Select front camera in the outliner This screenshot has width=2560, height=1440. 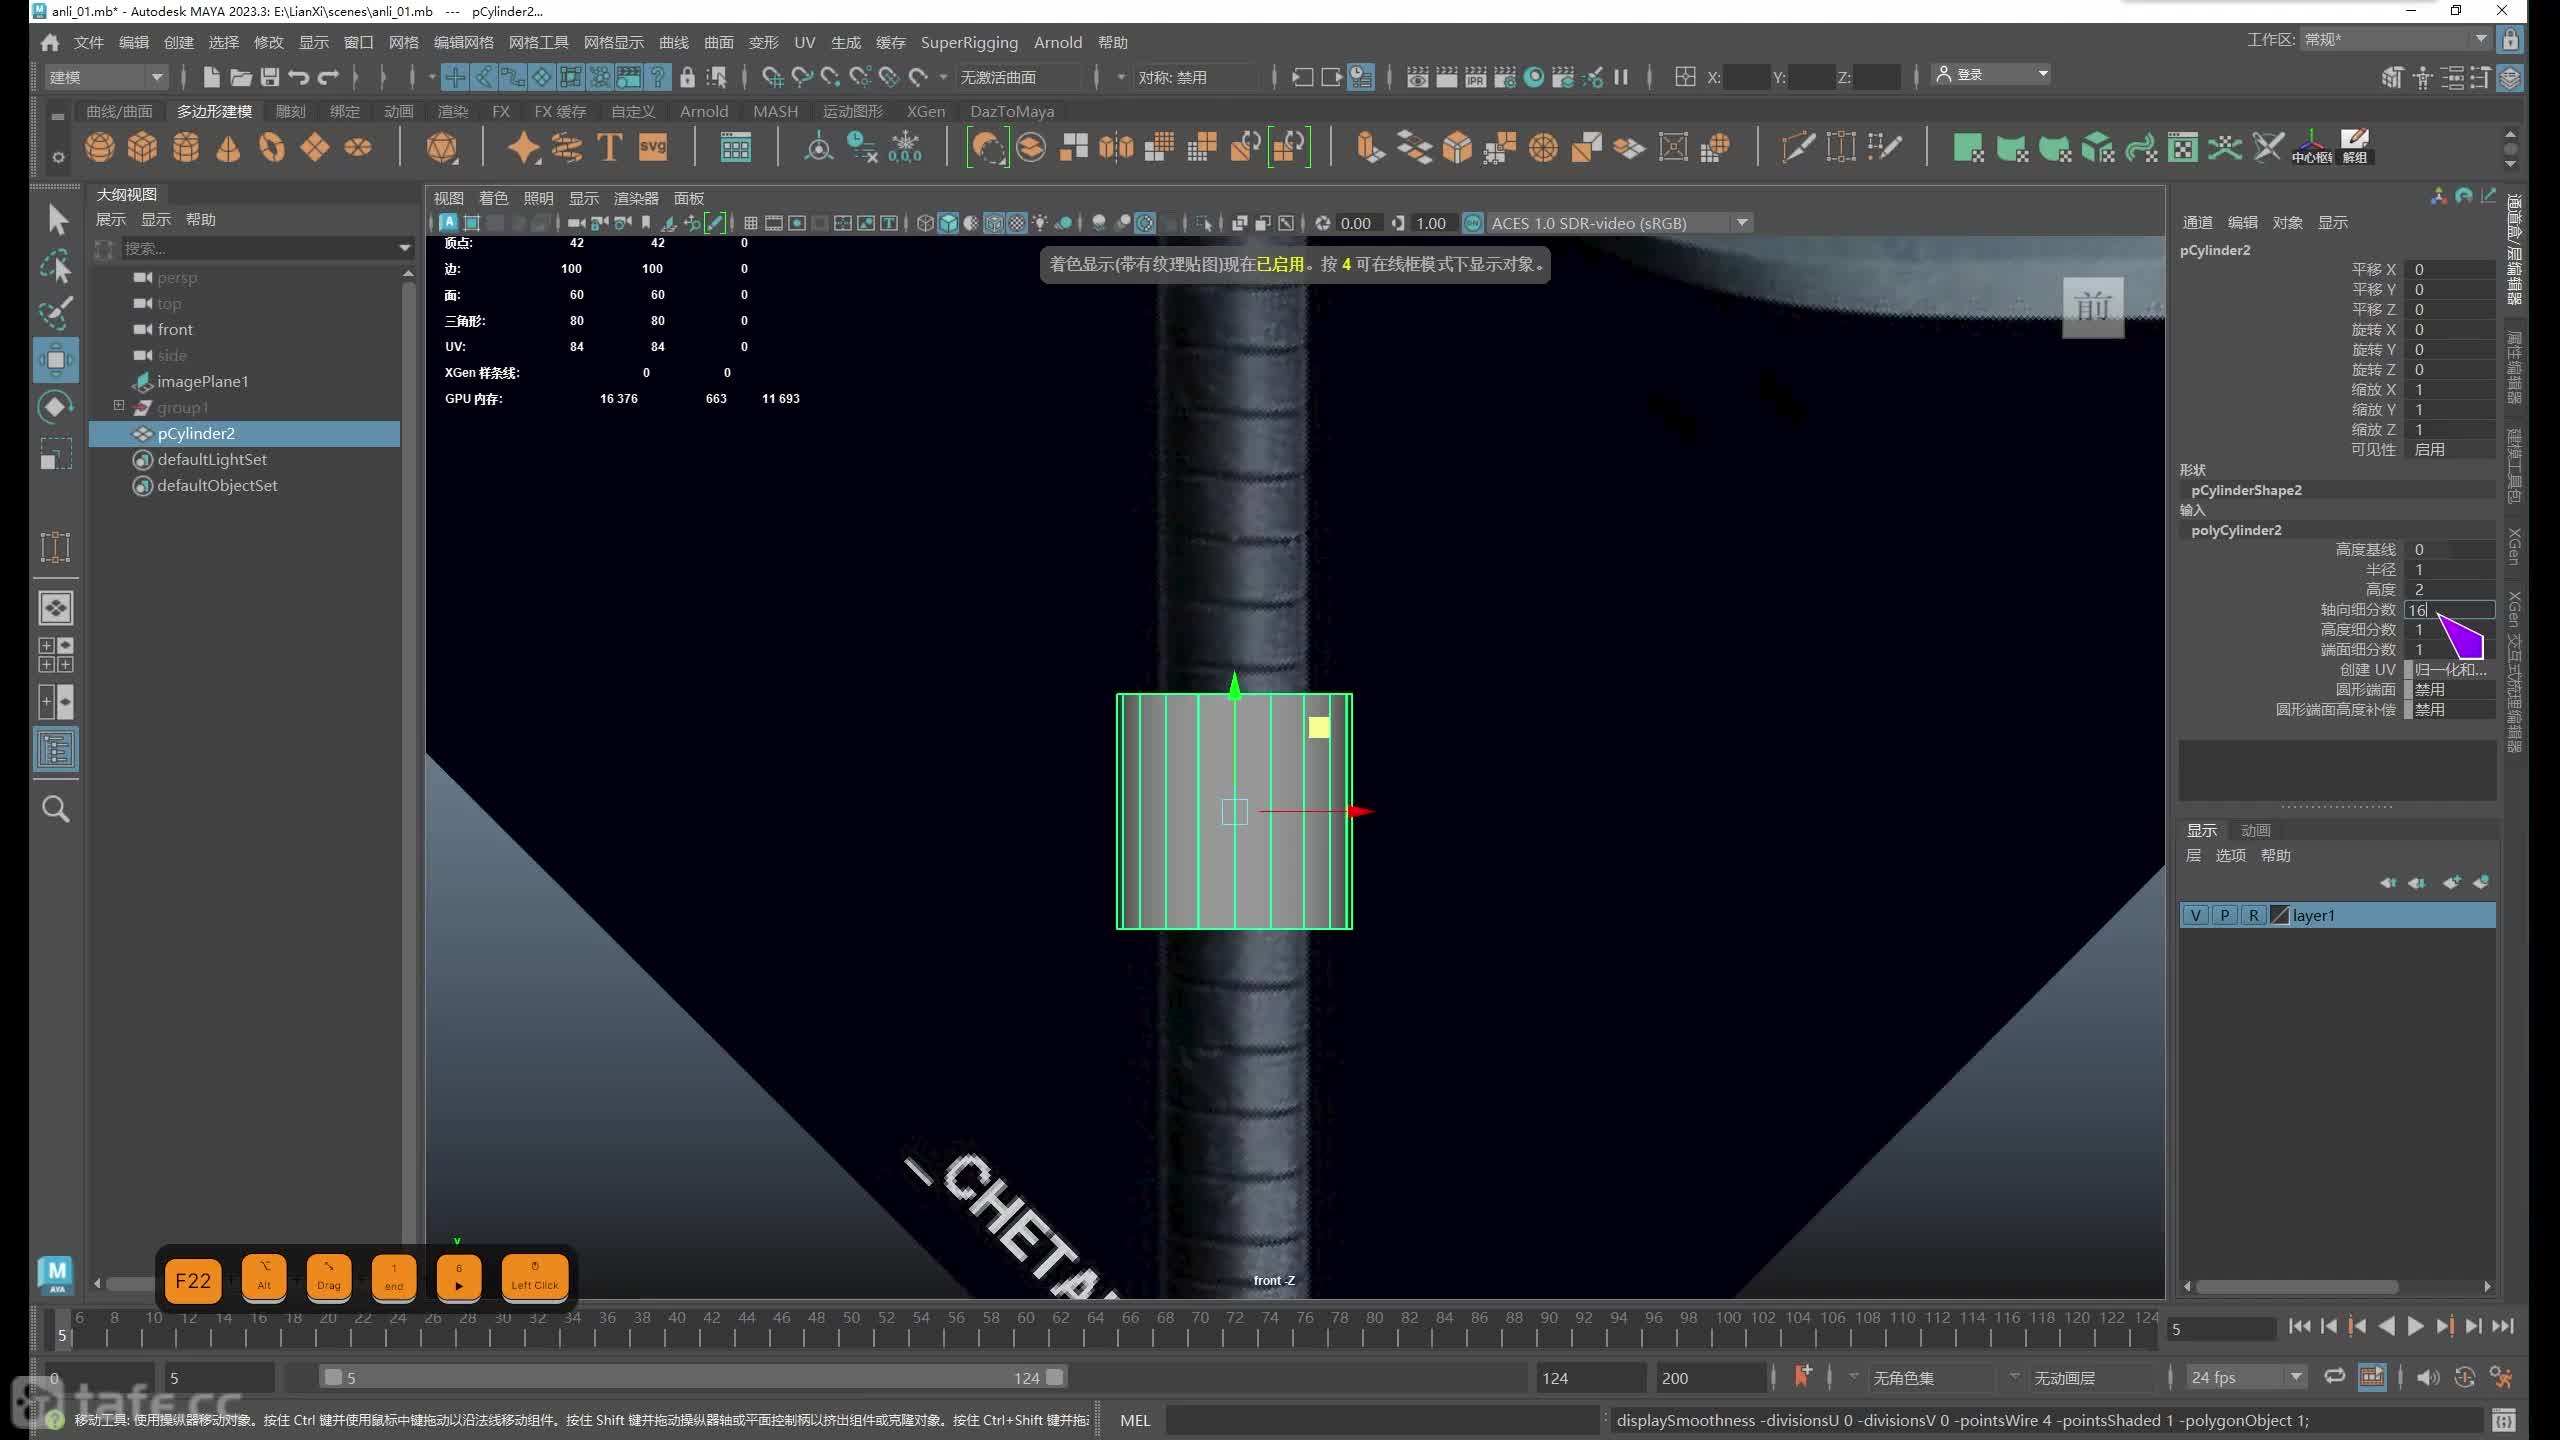[x=174, y=329]
